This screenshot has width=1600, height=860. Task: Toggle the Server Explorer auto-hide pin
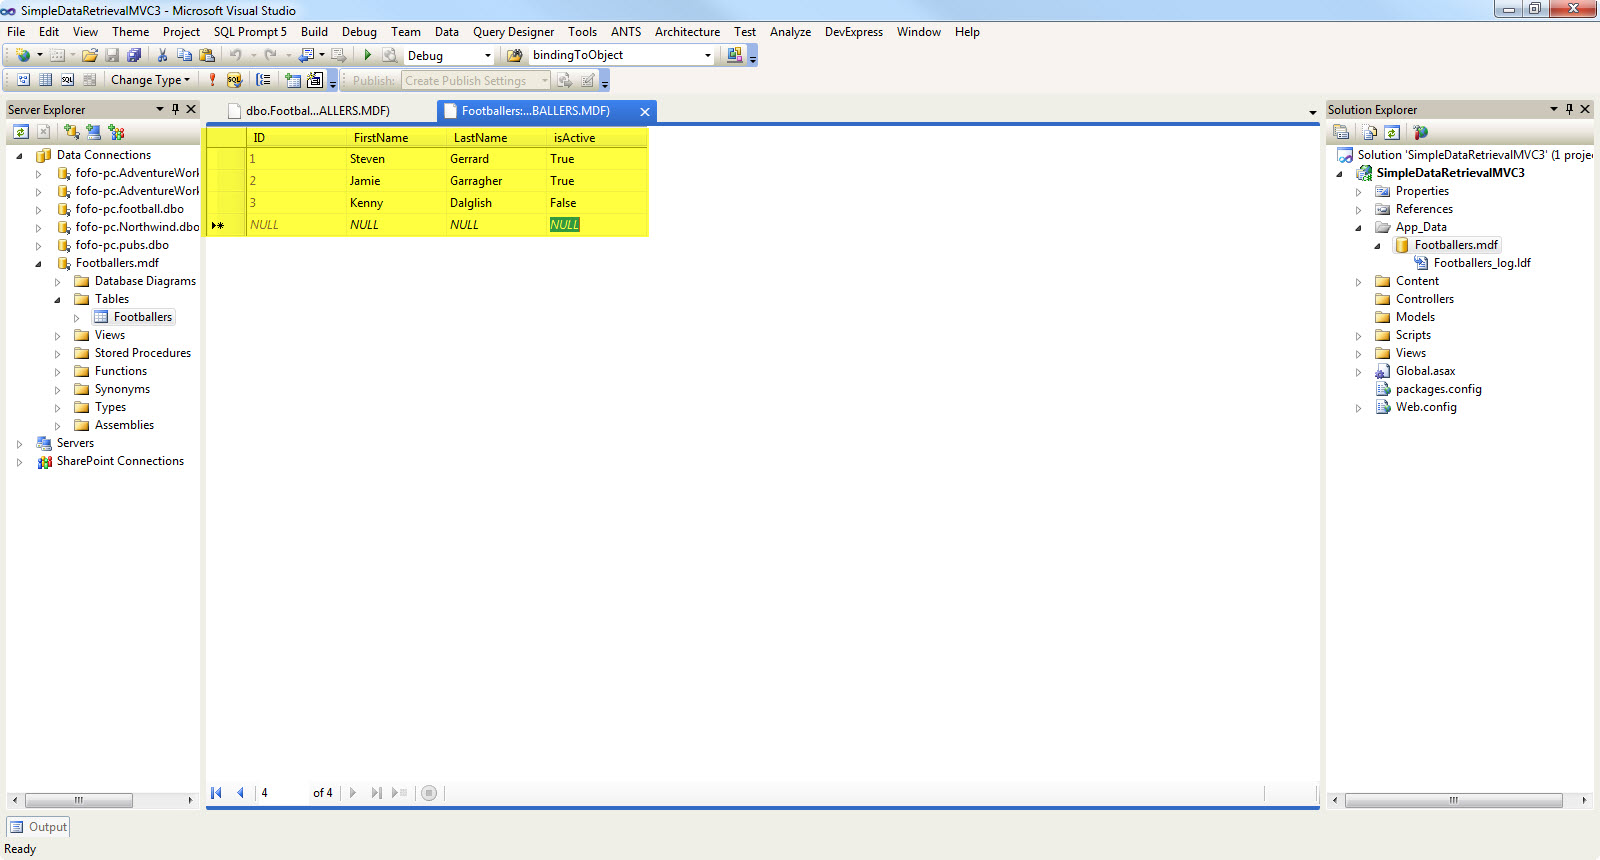(175, 109)
